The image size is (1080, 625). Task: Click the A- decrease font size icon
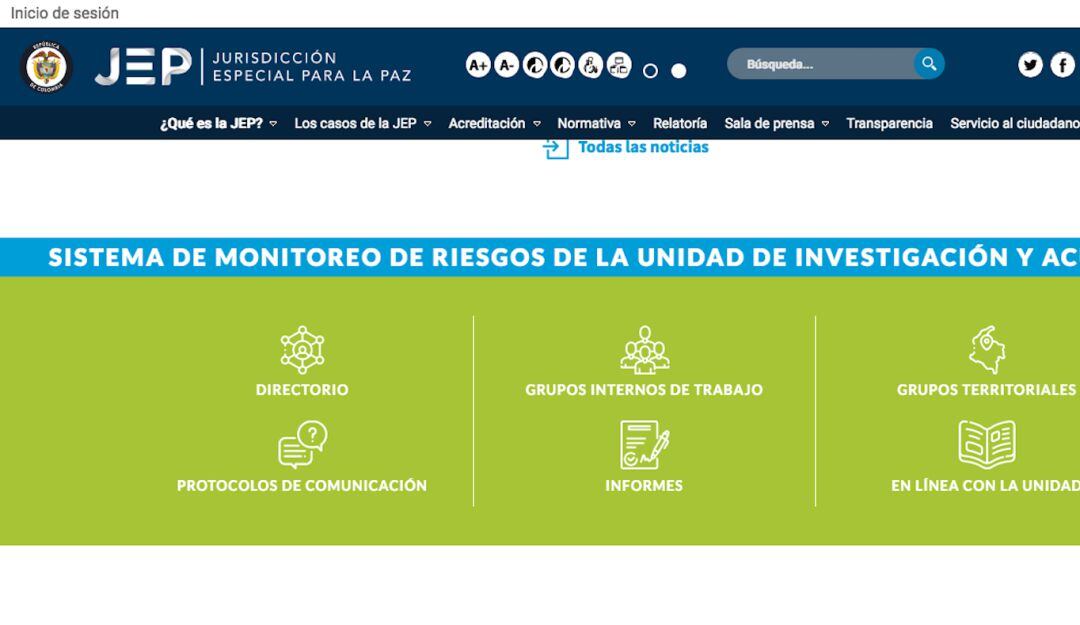506,65
